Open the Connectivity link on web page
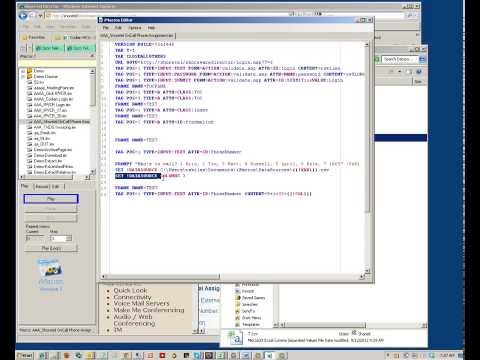This screenshot has width=480, height=360. click(x=132, y=297)
